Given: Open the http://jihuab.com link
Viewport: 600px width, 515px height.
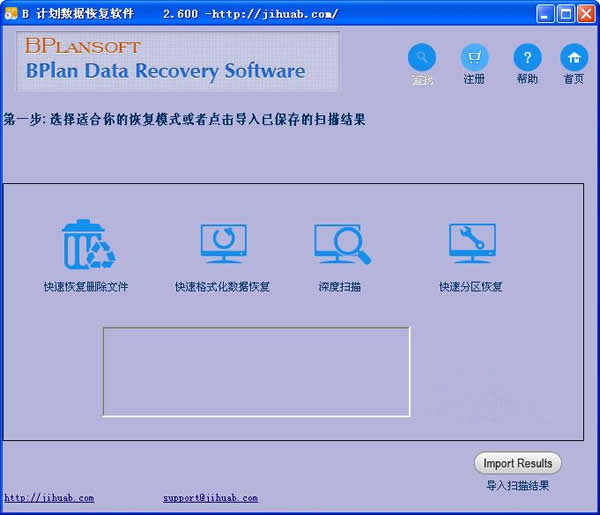Looking at the screenshot, I should [x=49, y=498].
